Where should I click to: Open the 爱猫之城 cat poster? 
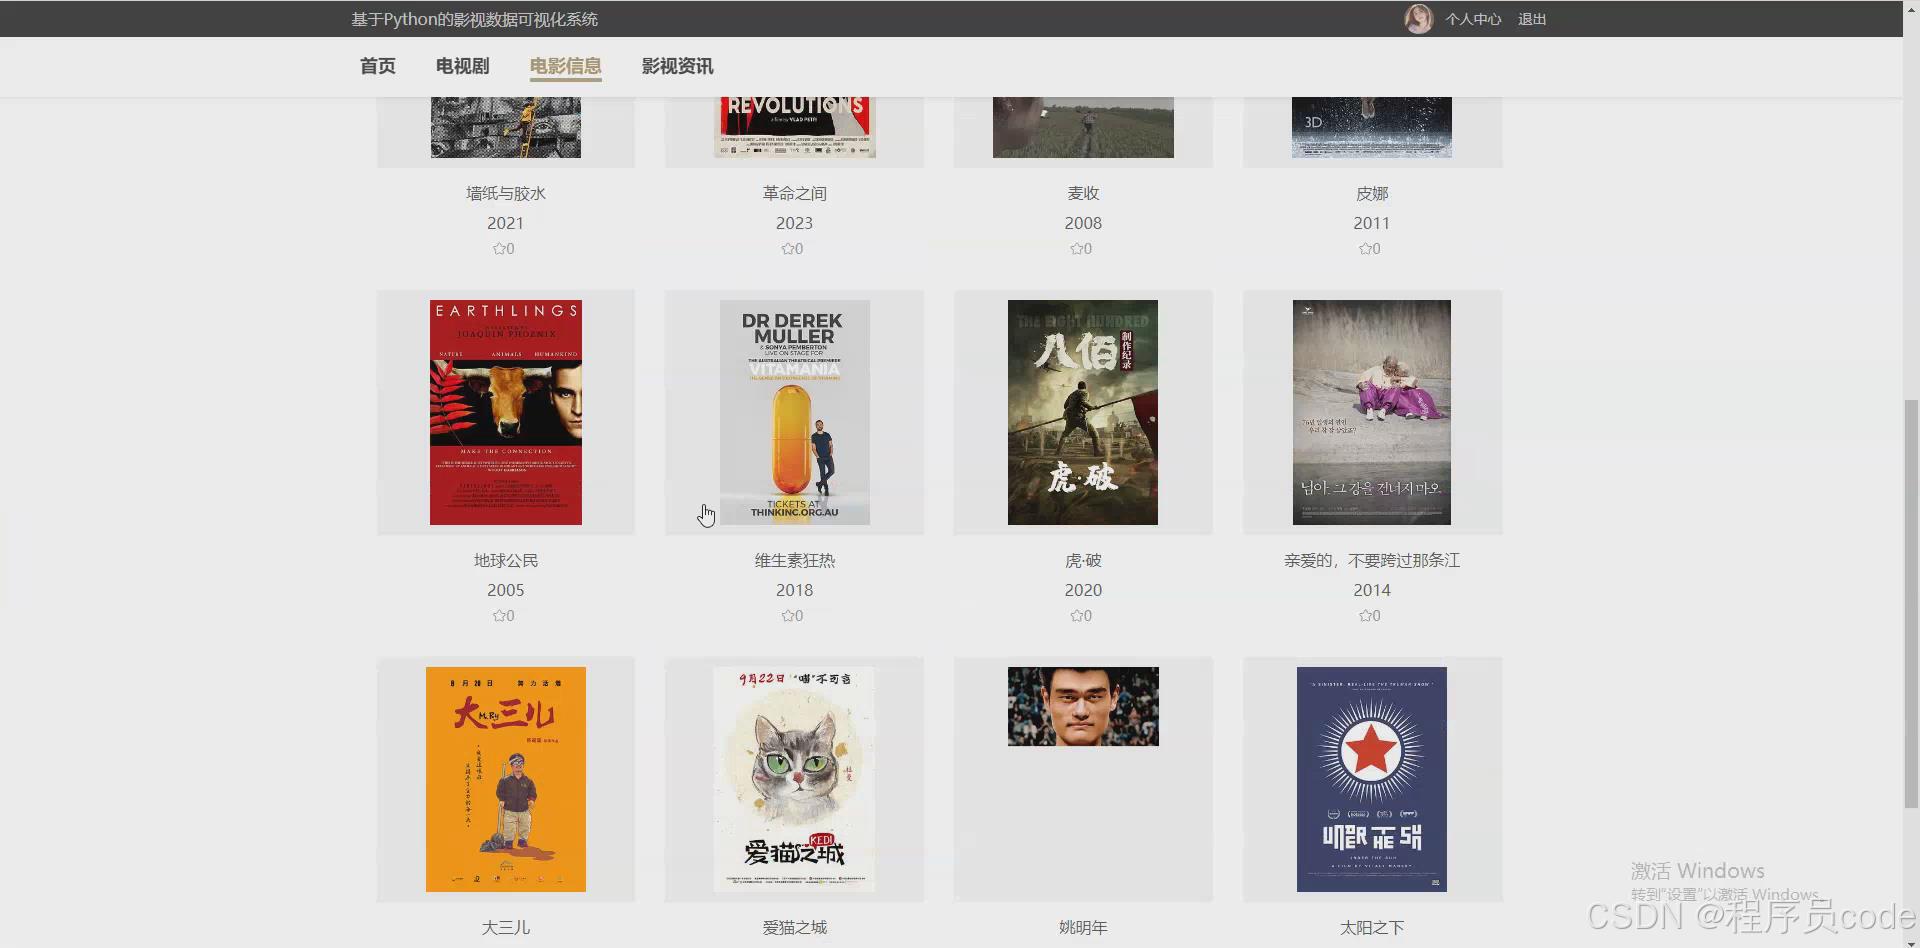coord(794,779)
